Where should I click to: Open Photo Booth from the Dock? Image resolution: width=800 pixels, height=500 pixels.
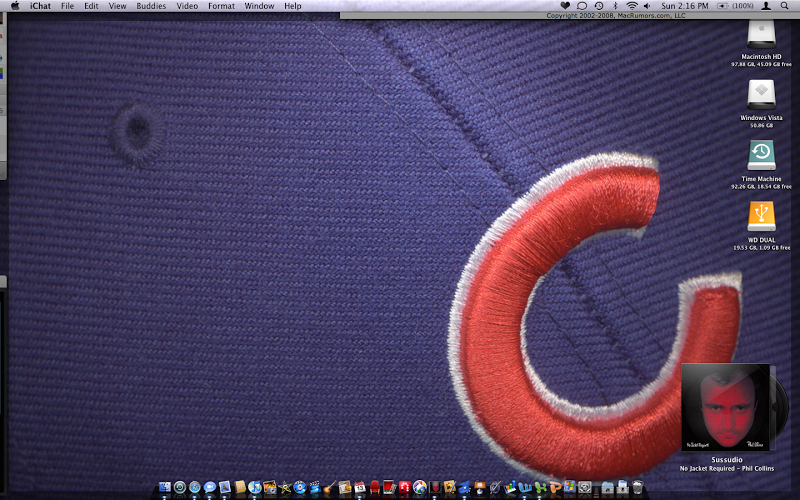coord(390,487)
